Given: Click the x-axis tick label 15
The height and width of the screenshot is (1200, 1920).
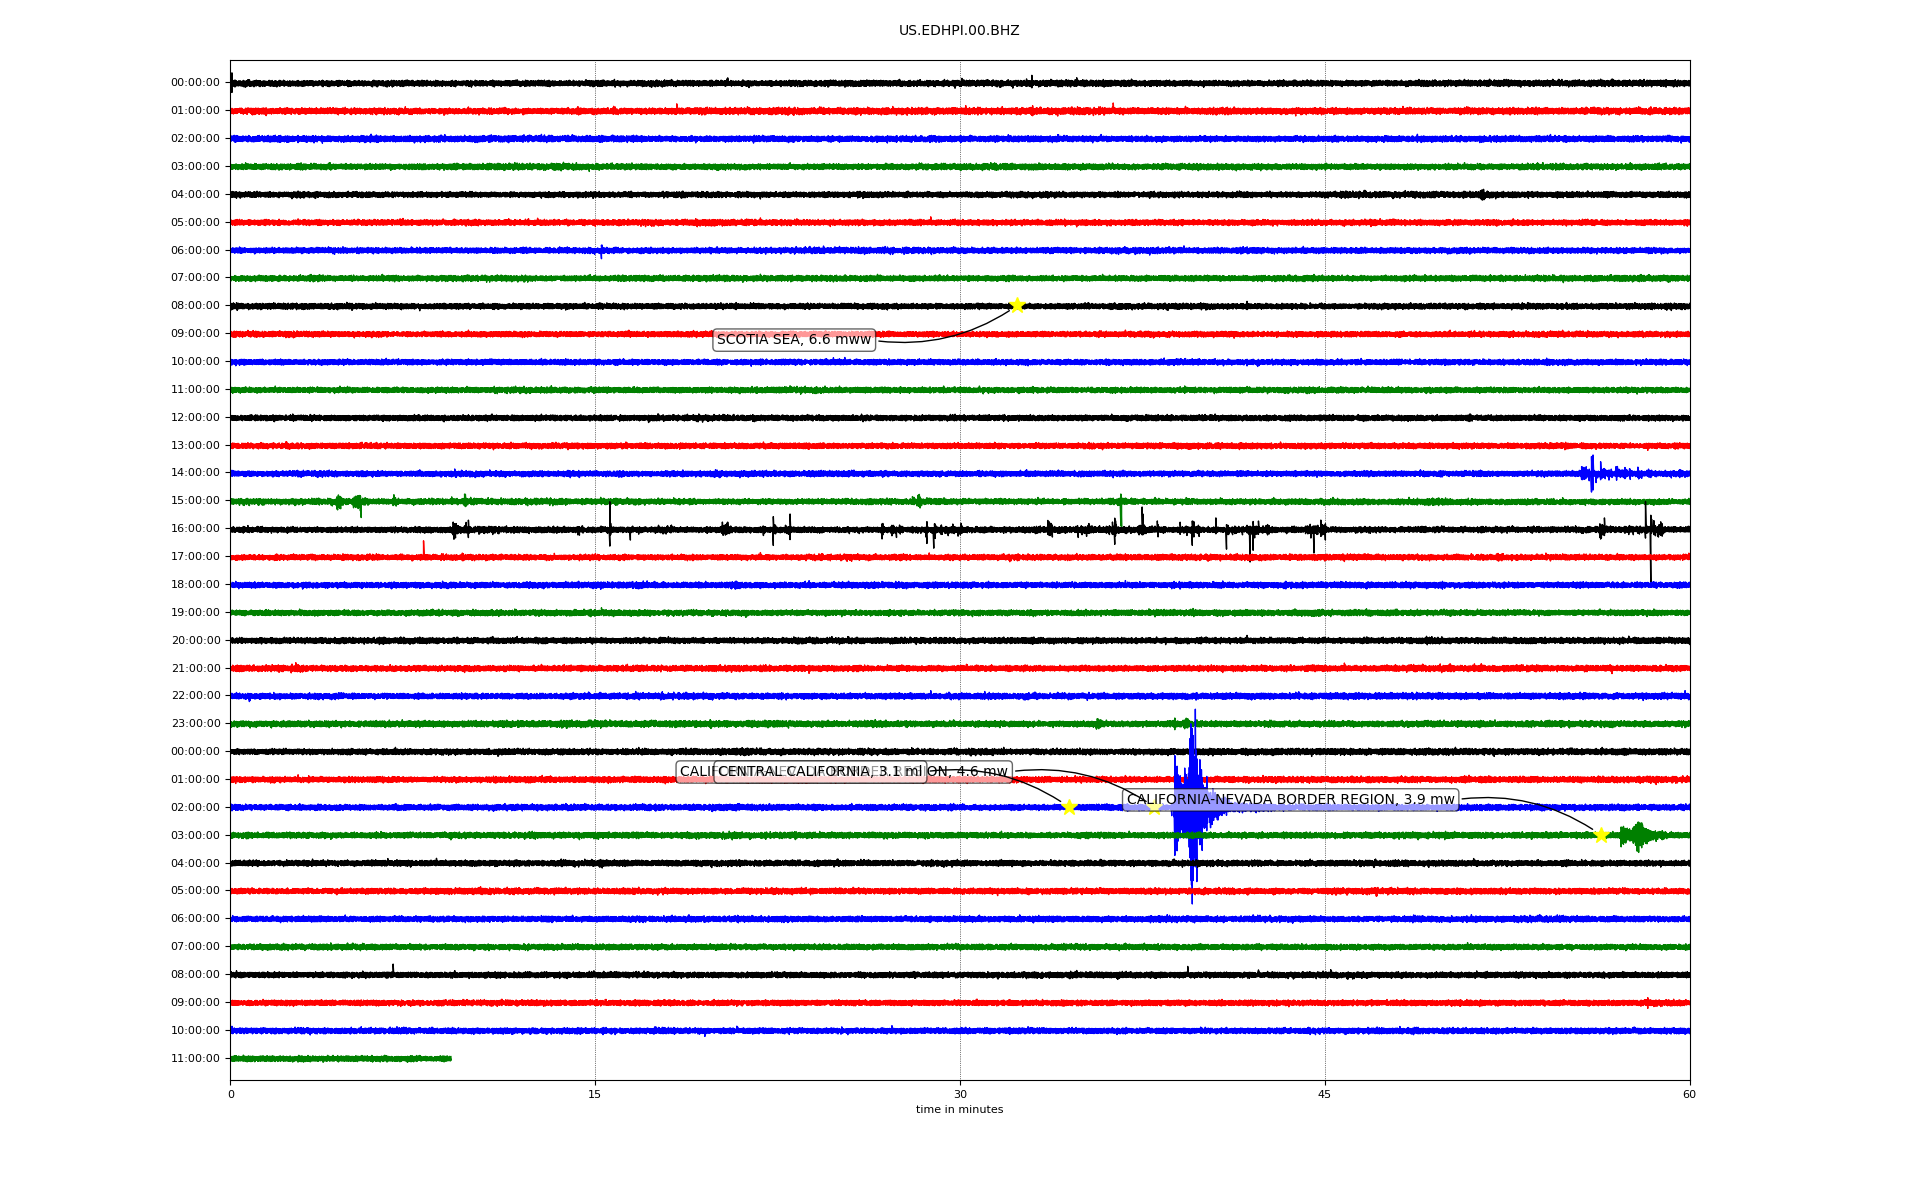Looking at the screenshot, I should pos(595,1094).
